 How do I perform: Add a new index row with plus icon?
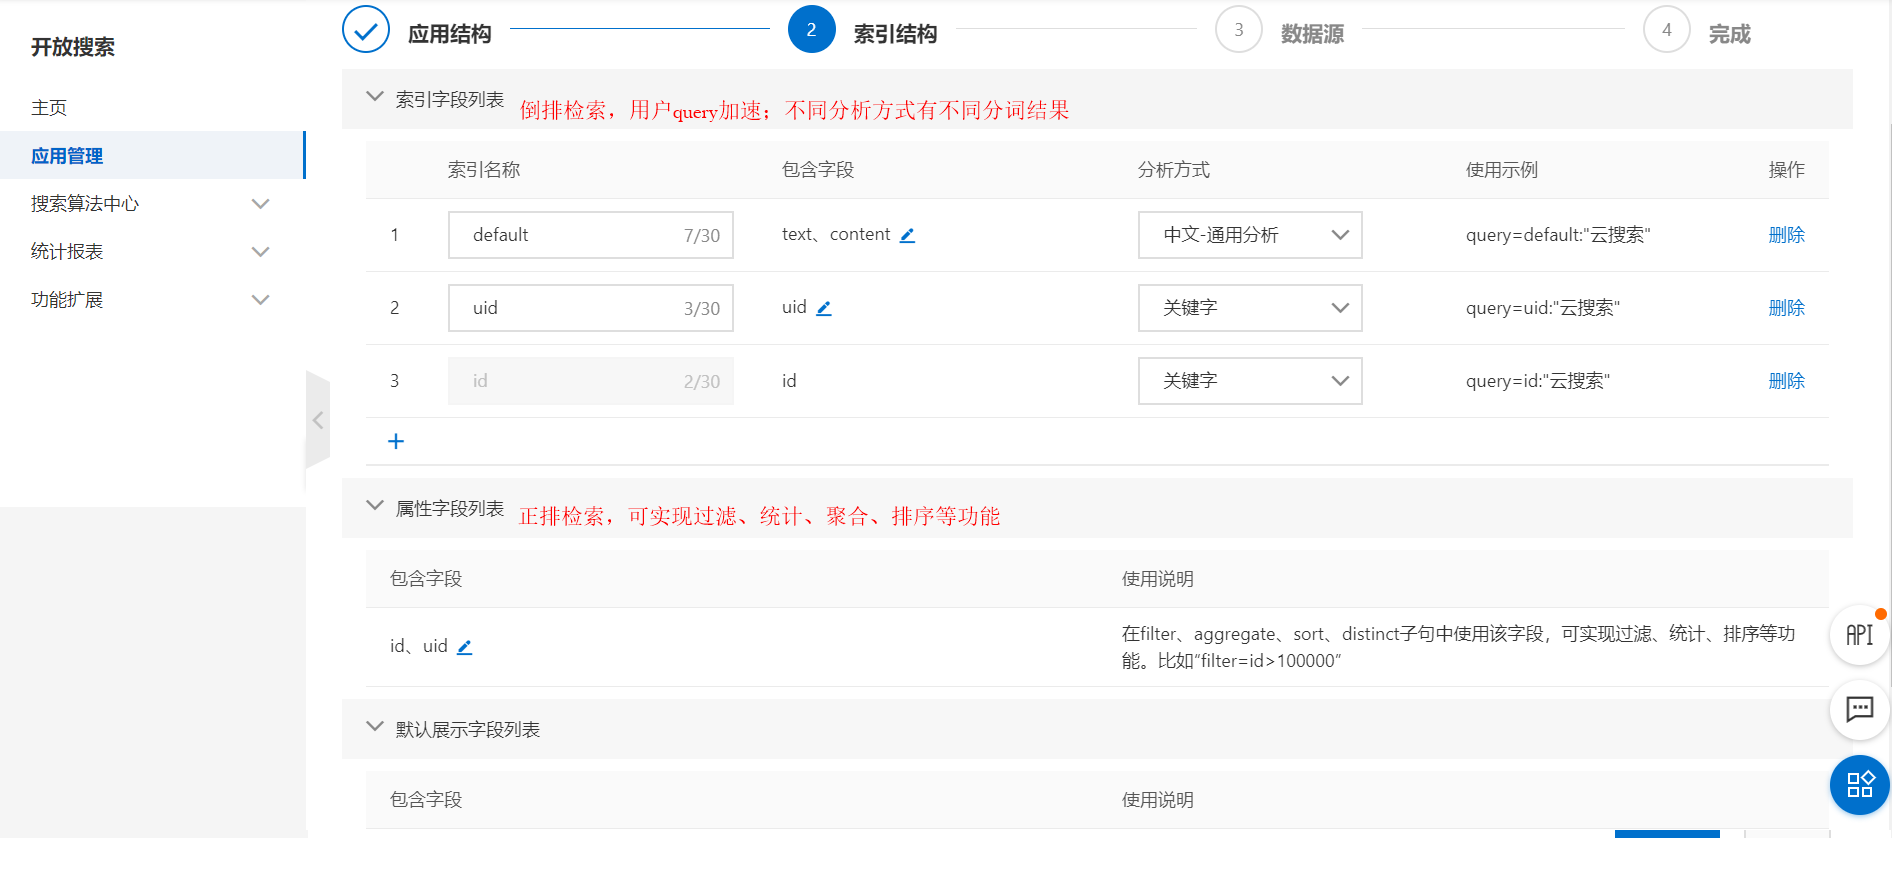(x=396, y=441)
